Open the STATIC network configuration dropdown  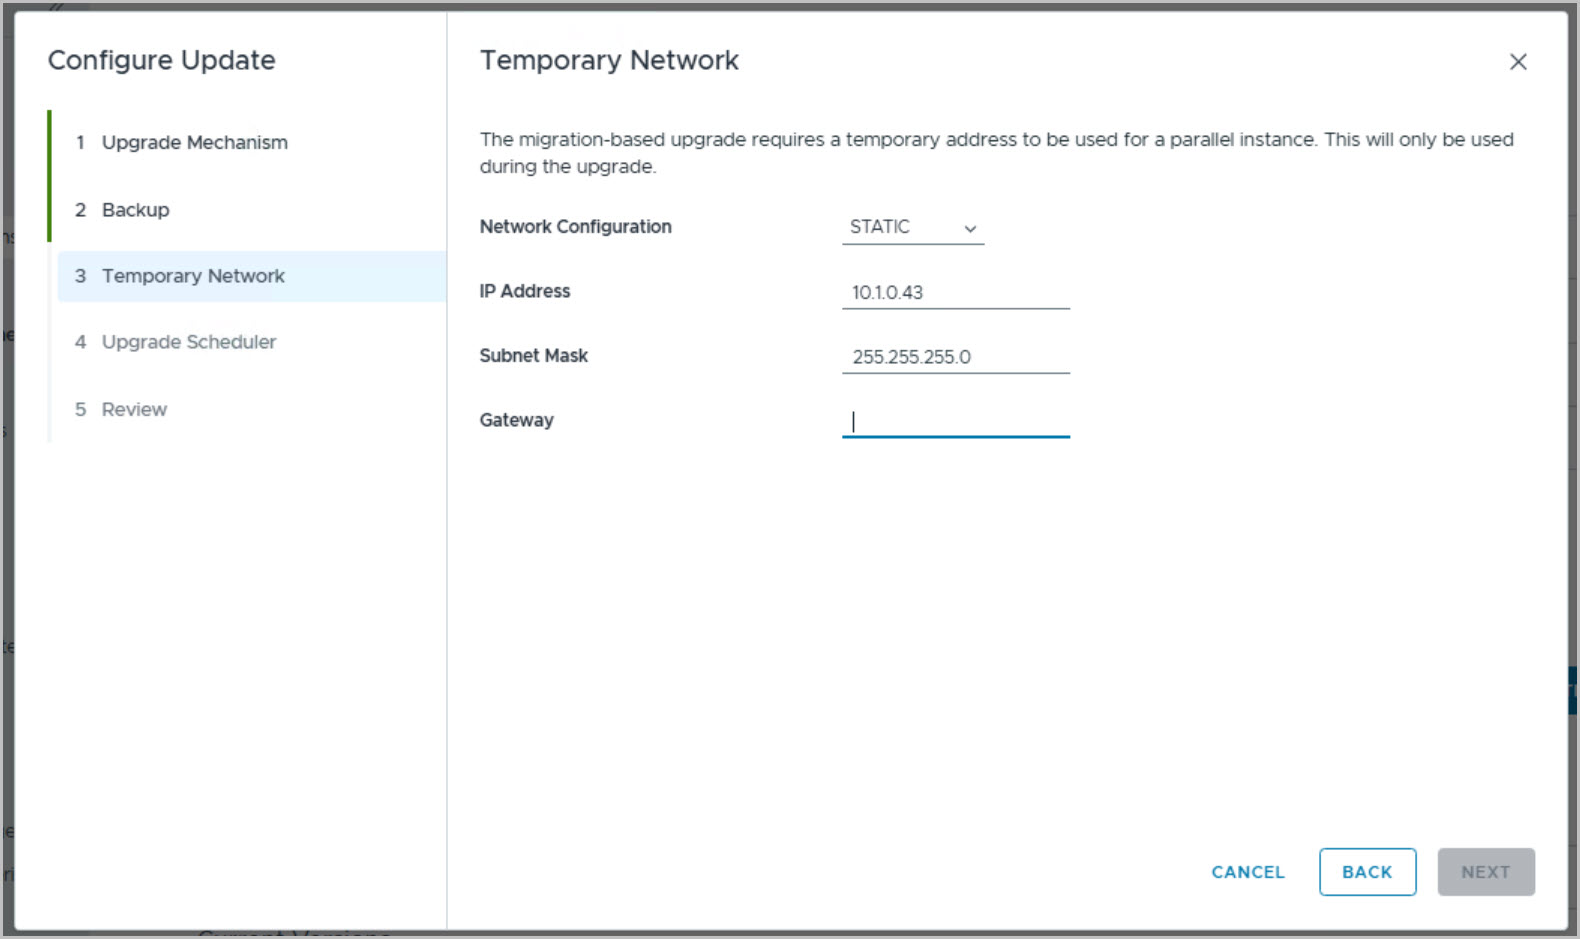tap(912, 227)
